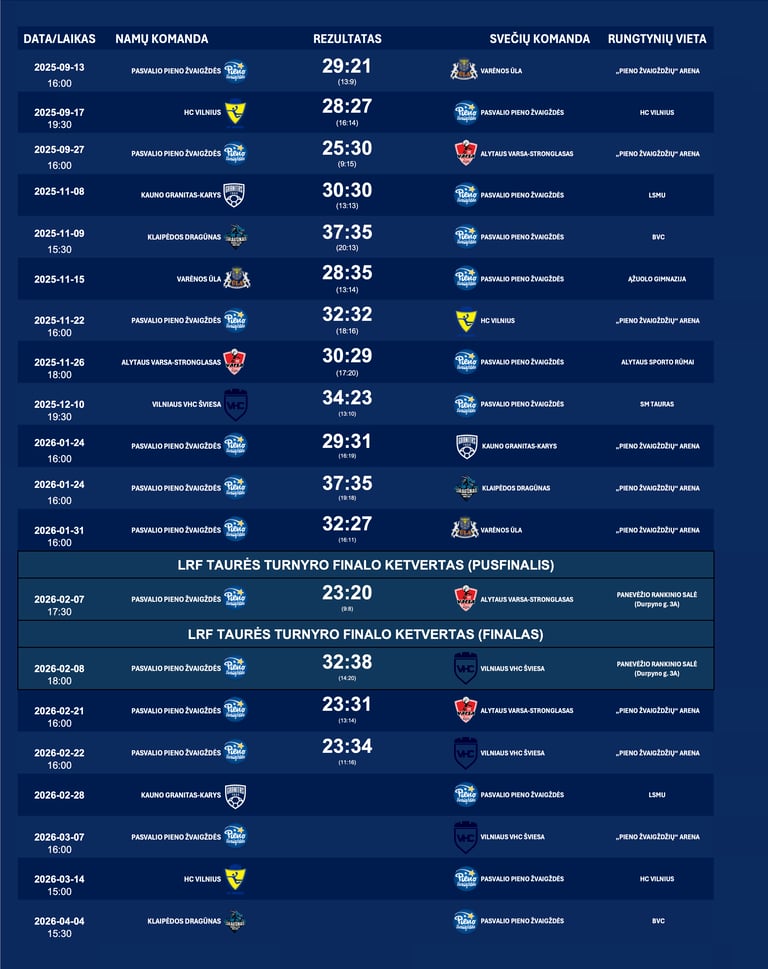Click Vilniaus VHC Šviesa logo in 2025-12-10 match
Screen dimensions: 768x969
point(235,404)
